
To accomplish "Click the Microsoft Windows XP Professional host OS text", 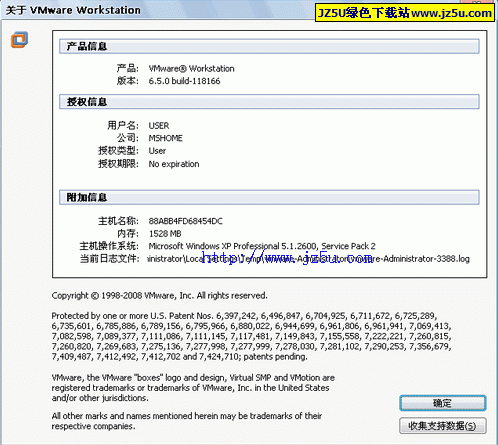I will (x=262, y=246).
